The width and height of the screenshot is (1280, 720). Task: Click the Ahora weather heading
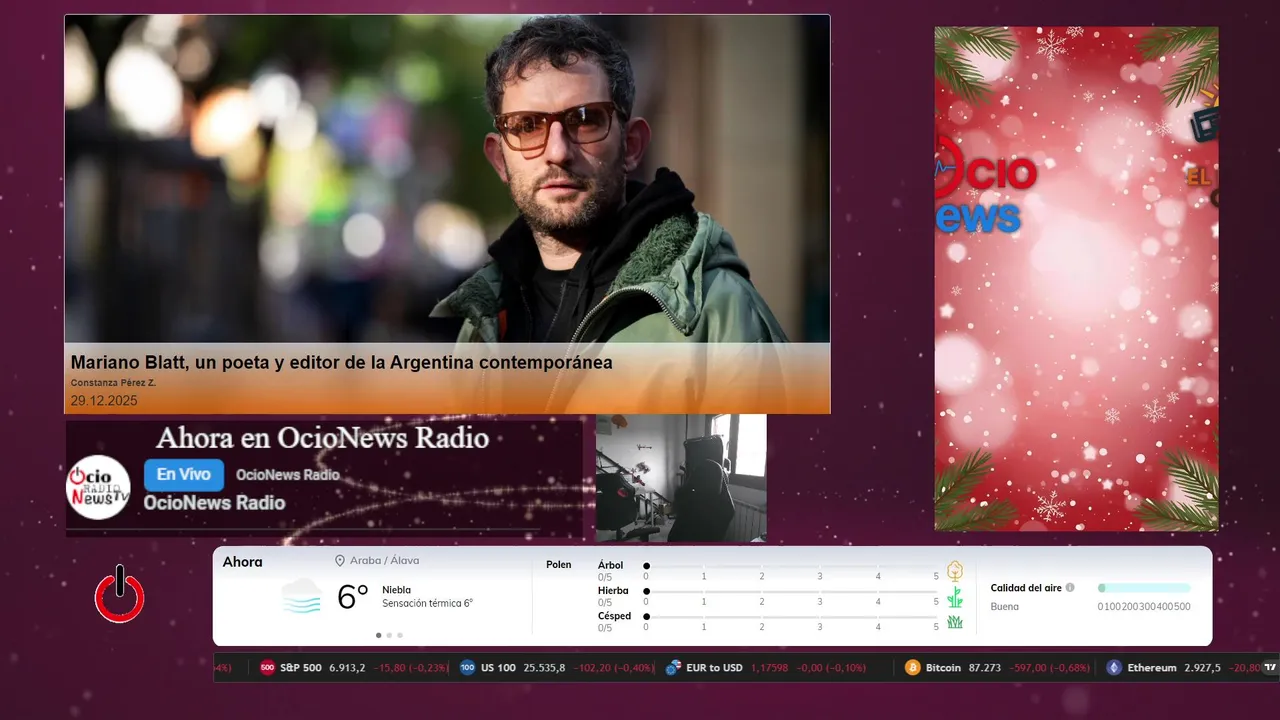(243, 562)
